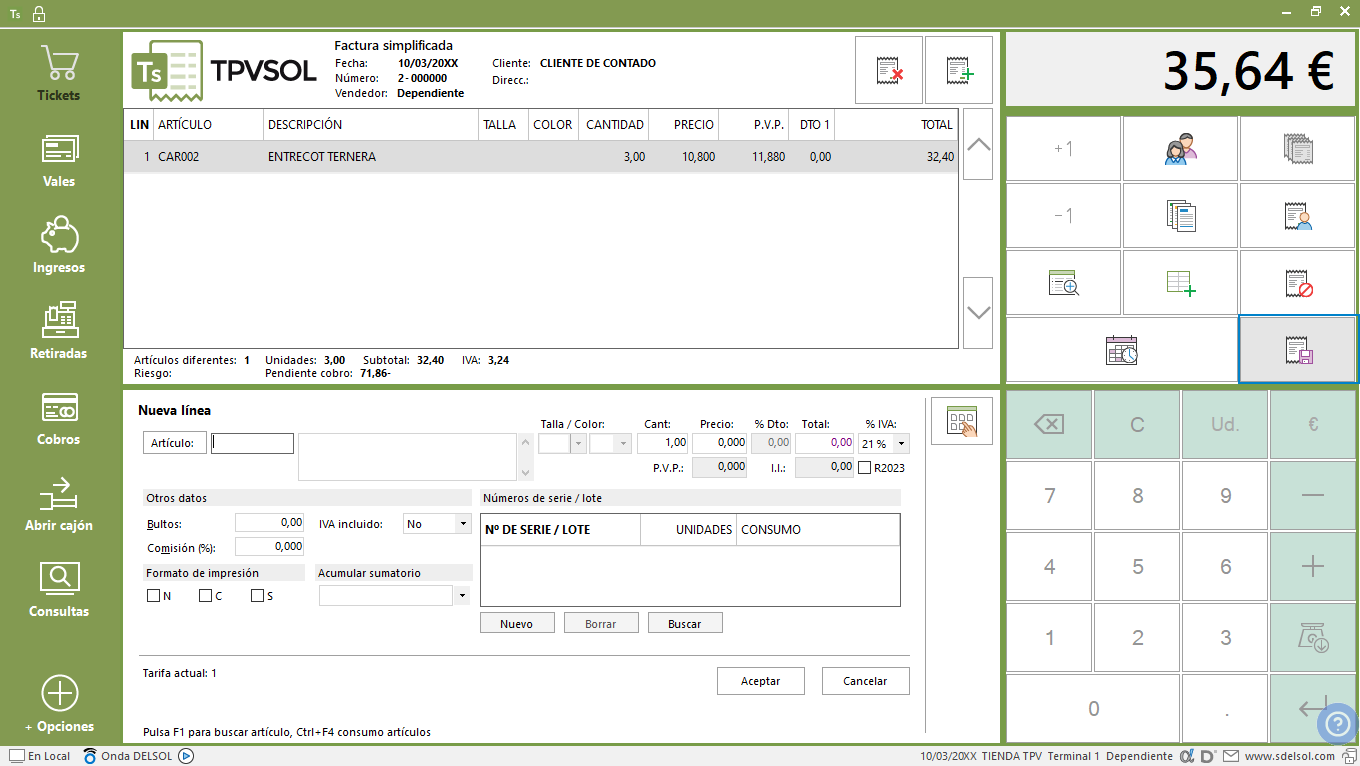The width and height of the screenshot is (1360, 766).
Task: Click the Comisión (%) input field
Action: coord(269,547)
